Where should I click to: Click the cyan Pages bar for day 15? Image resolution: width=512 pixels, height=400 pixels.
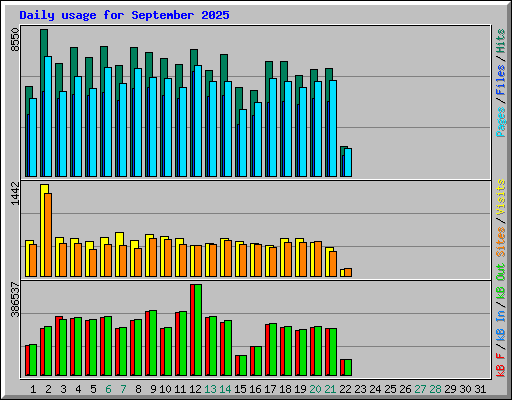tap(243, 143)
